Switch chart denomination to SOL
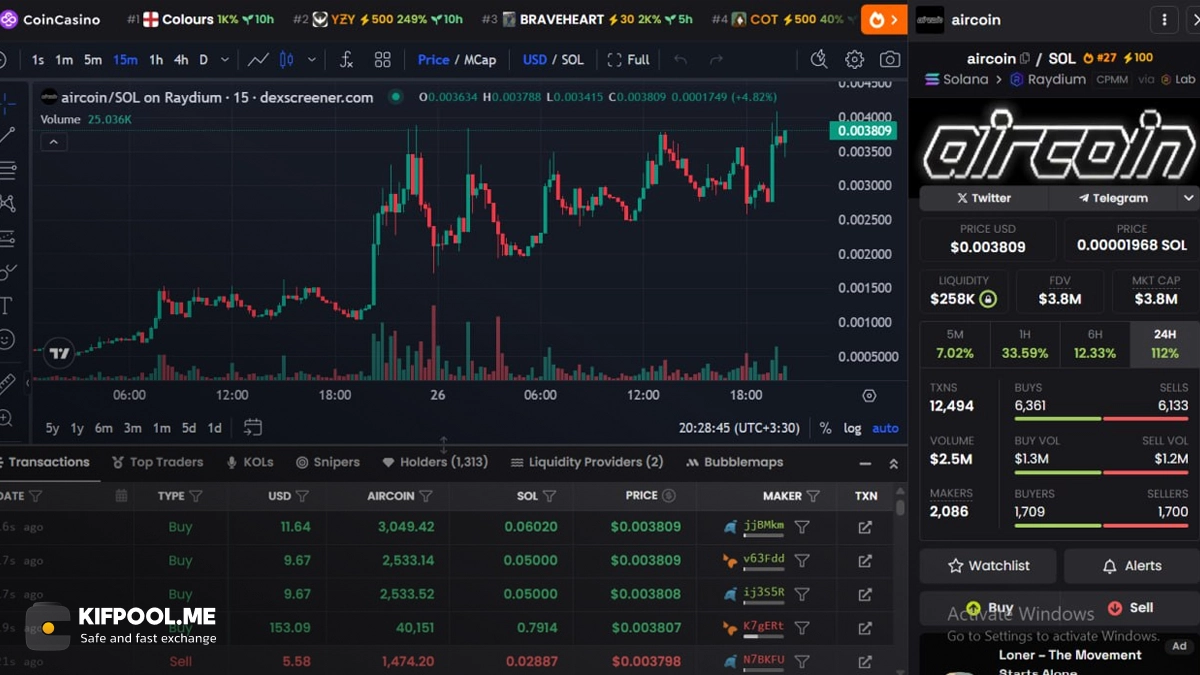 [x=573, y=60]
